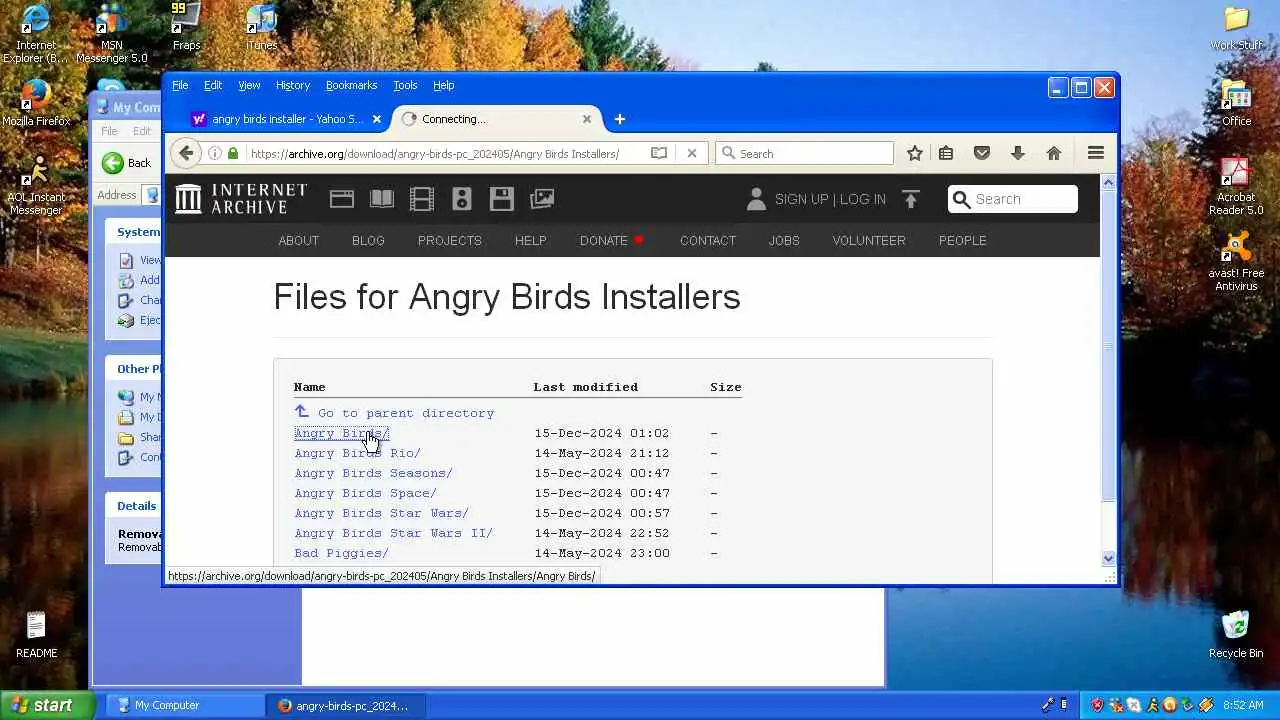Click the Internet Archive logo
The height and width of the screenshot is (720, 1280).
(241, 198)
